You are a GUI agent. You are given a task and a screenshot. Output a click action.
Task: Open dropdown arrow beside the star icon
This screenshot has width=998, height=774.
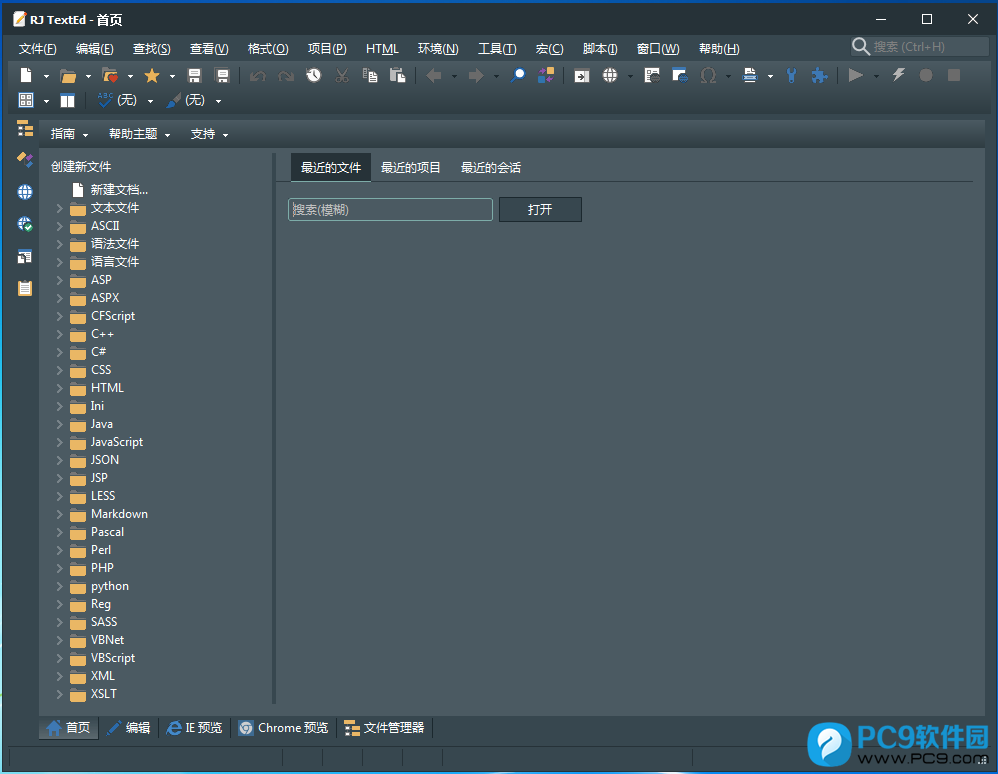pyautogui.click(x=172, y=76)
